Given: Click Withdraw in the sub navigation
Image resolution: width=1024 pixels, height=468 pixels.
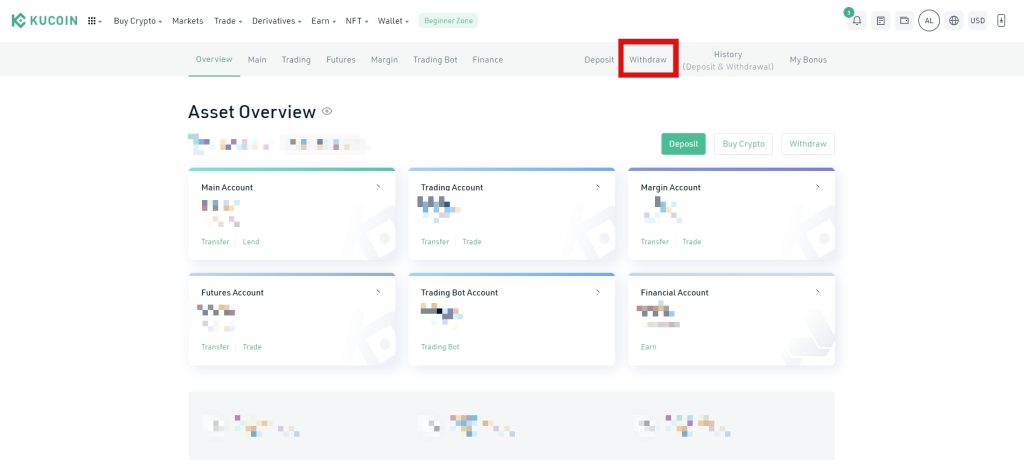Looking at the screenshot, I should click(648, 59).
